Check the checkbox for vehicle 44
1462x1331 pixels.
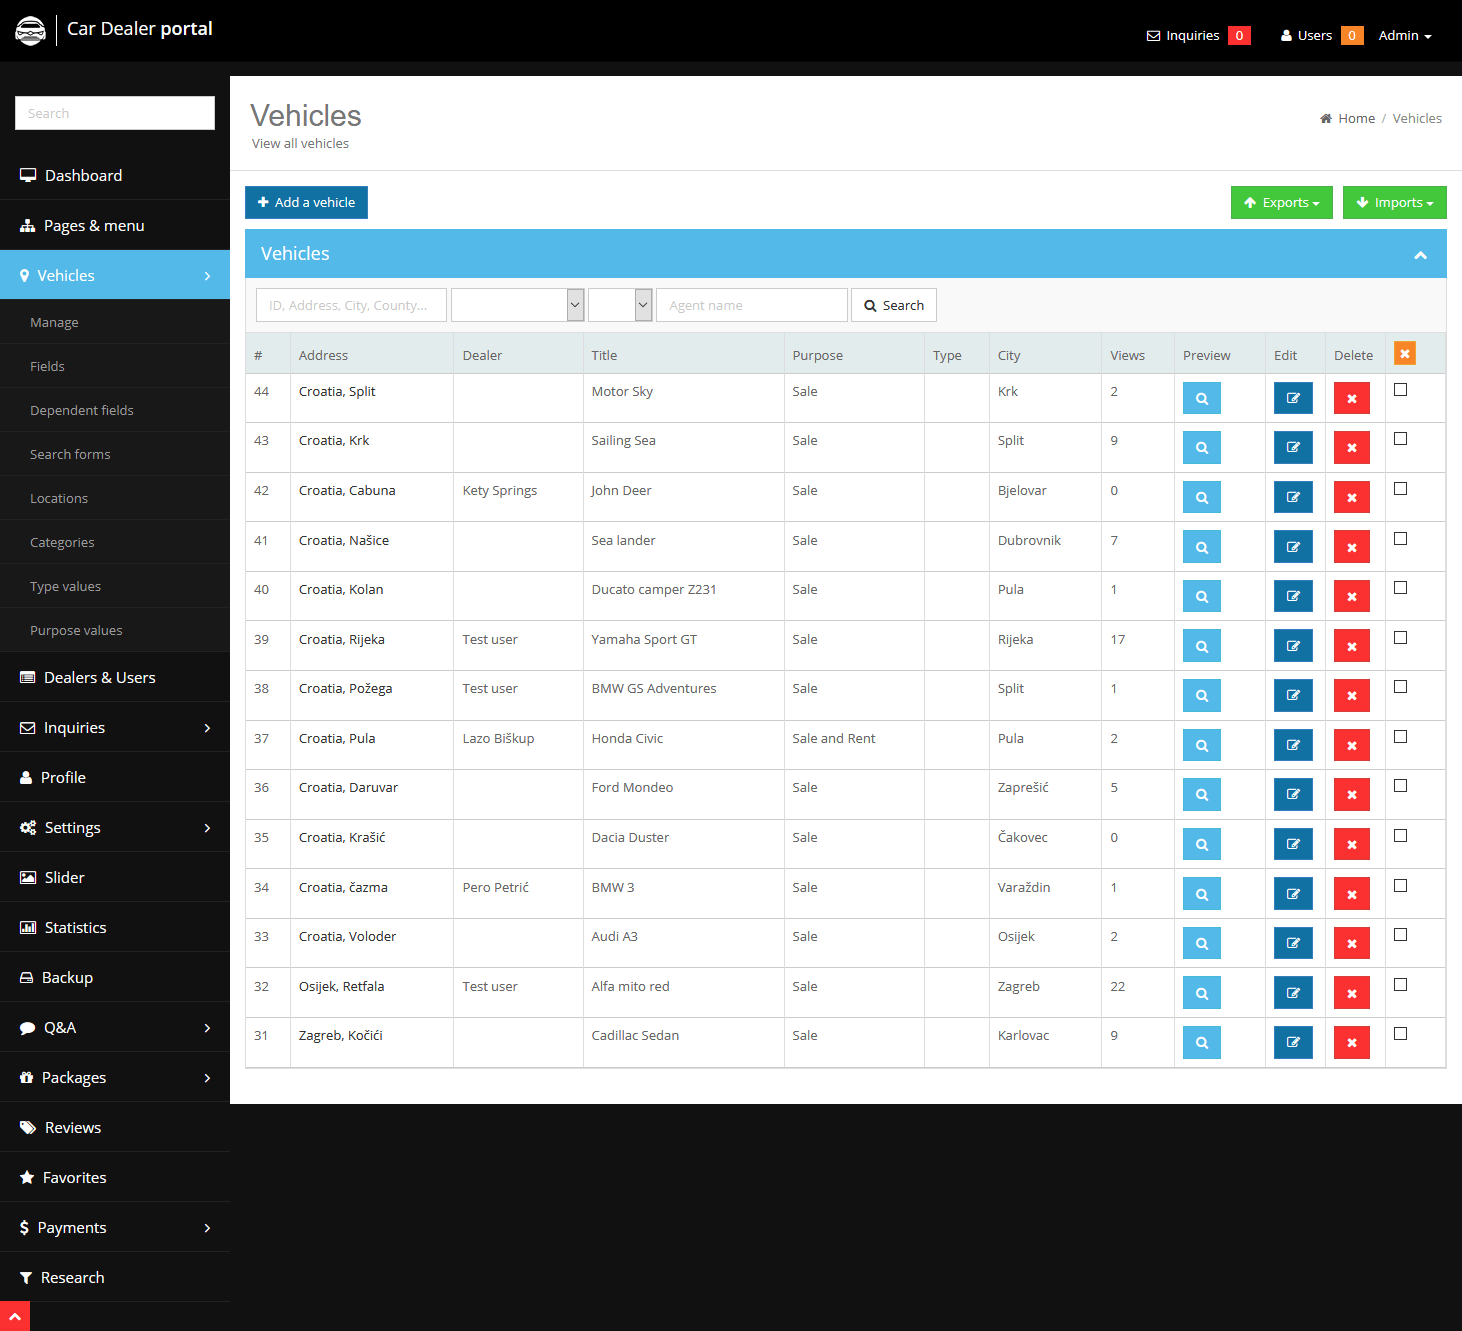[1400, 389]
